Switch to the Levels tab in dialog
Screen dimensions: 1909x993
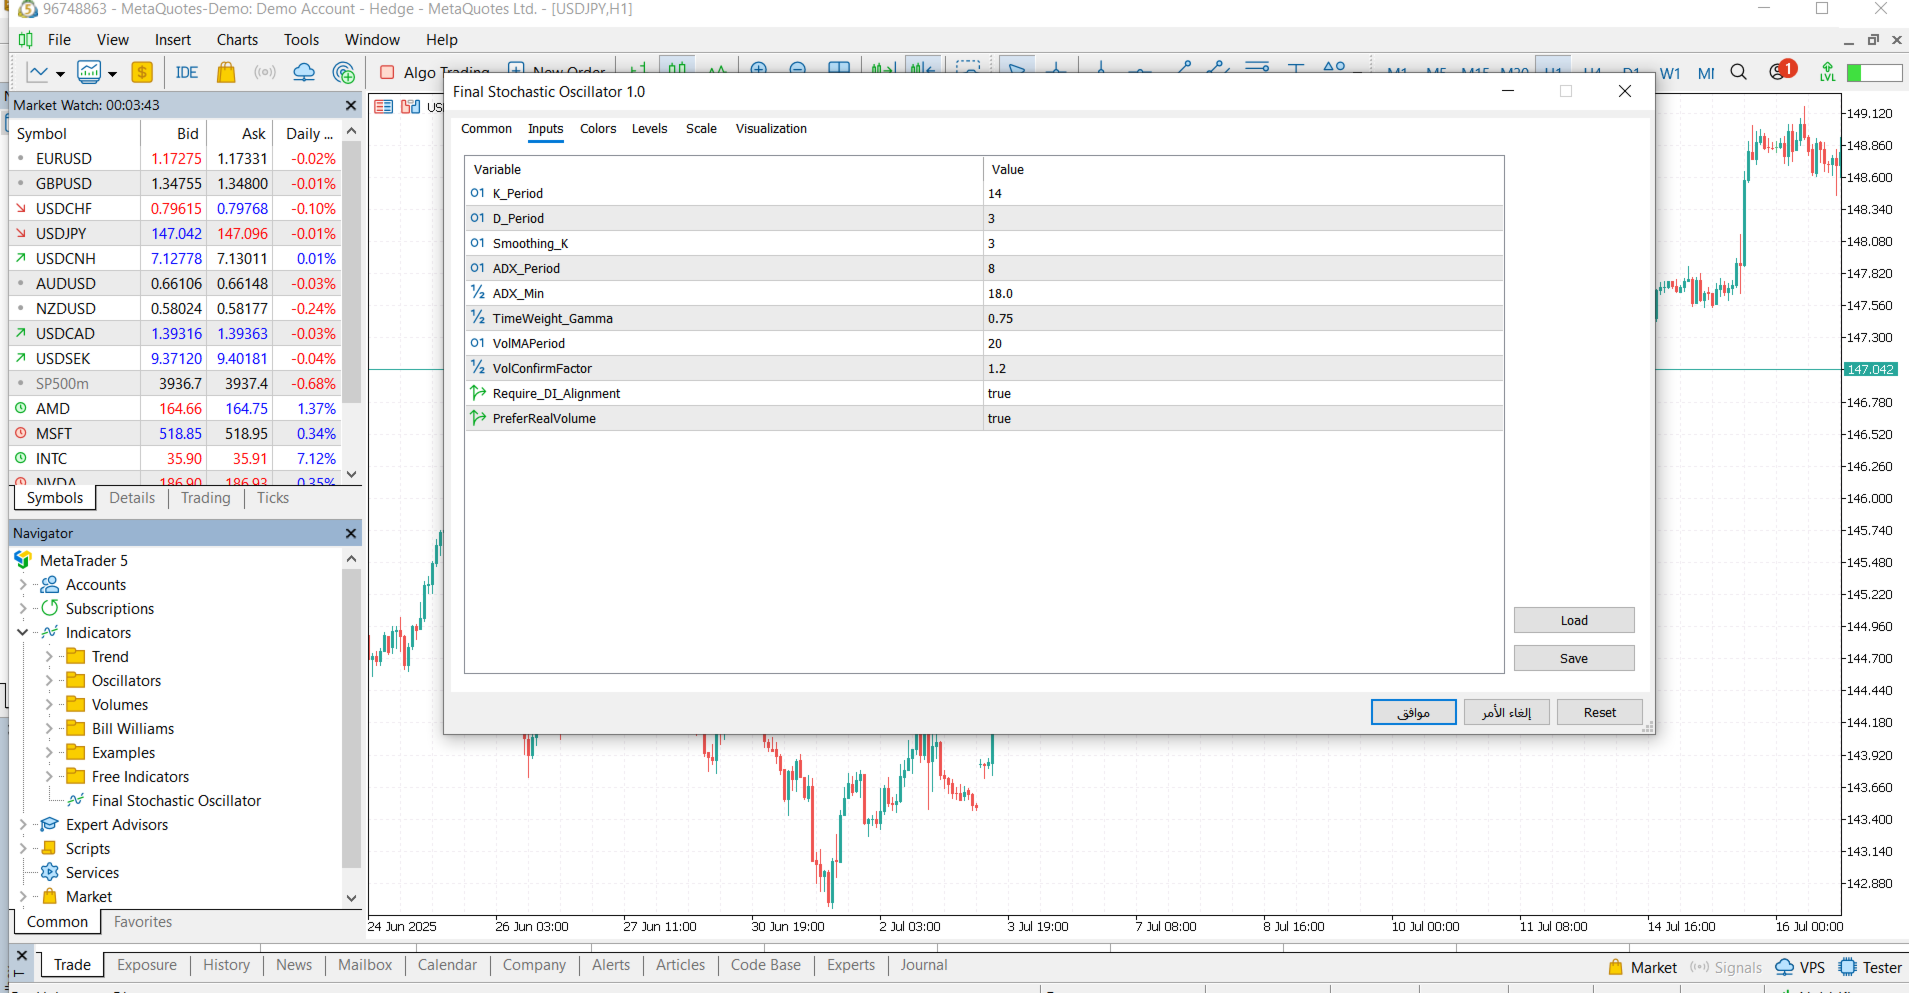(x=649, y=128)
